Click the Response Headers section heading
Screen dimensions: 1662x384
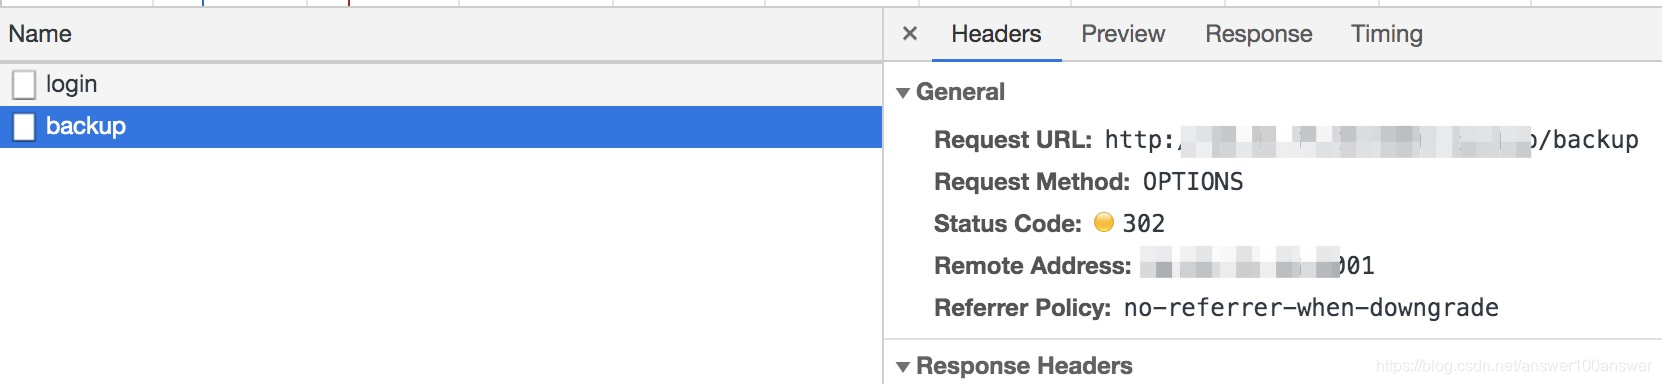click(1024, 366)
